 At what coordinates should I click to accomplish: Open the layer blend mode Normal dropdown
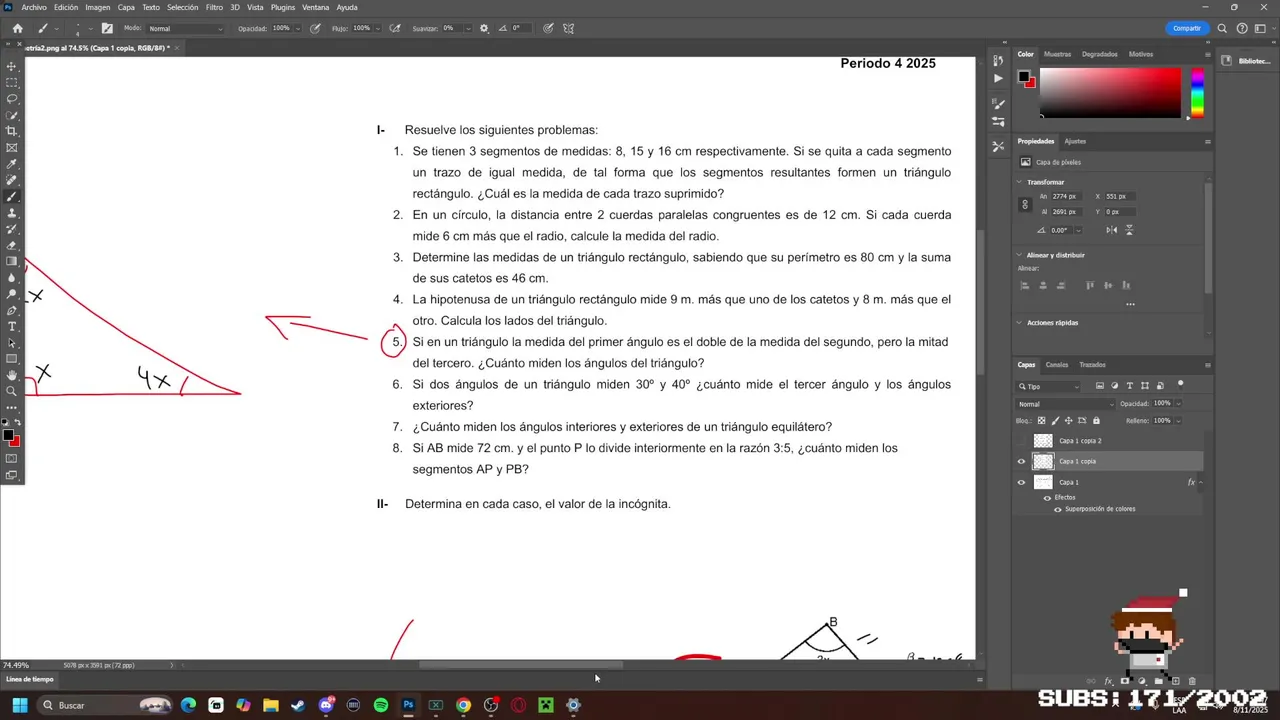[x=1065, y=404]
